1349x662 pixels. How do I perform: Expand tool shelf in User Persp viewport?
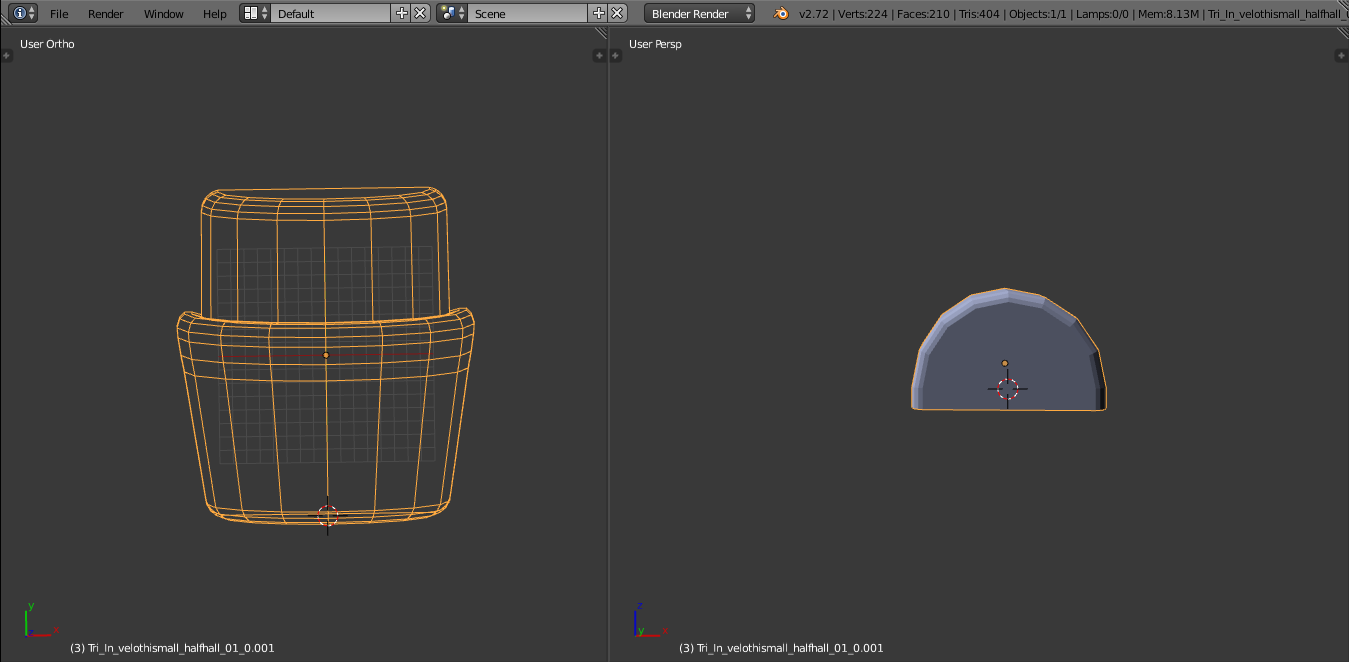[x=615, y=56]
